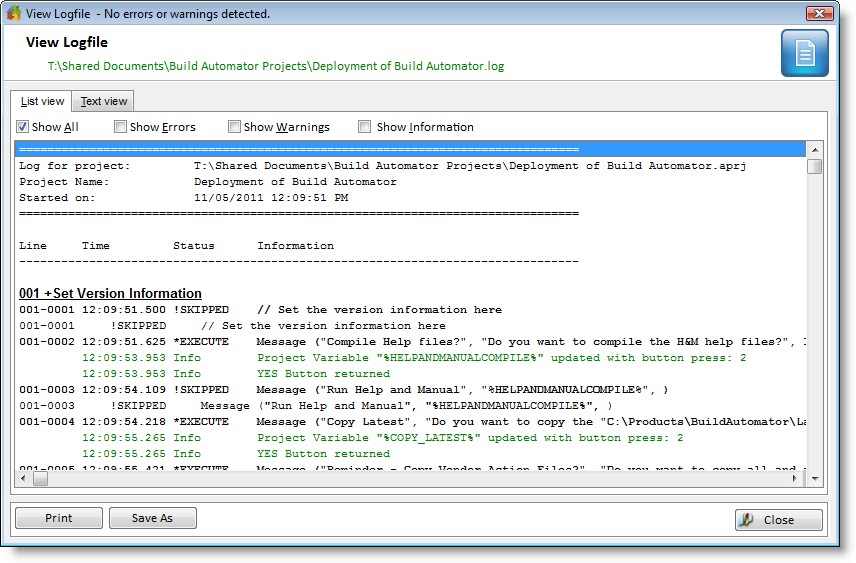Screen dimensions: 856x563
Task: Select the Line Time Status Information header row
Action: pyautogui.click(x=411, y=245)
